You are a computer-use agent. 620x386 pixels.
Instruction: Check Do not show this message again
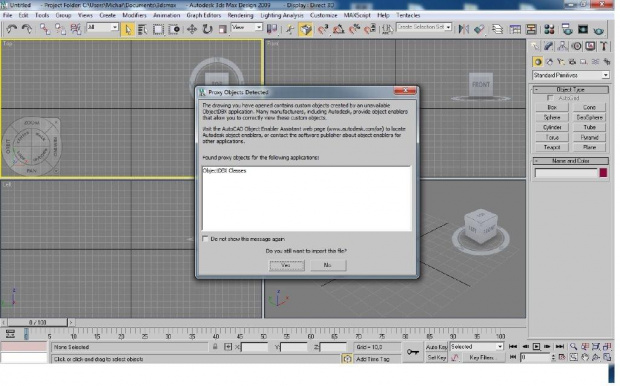[205, 239]
